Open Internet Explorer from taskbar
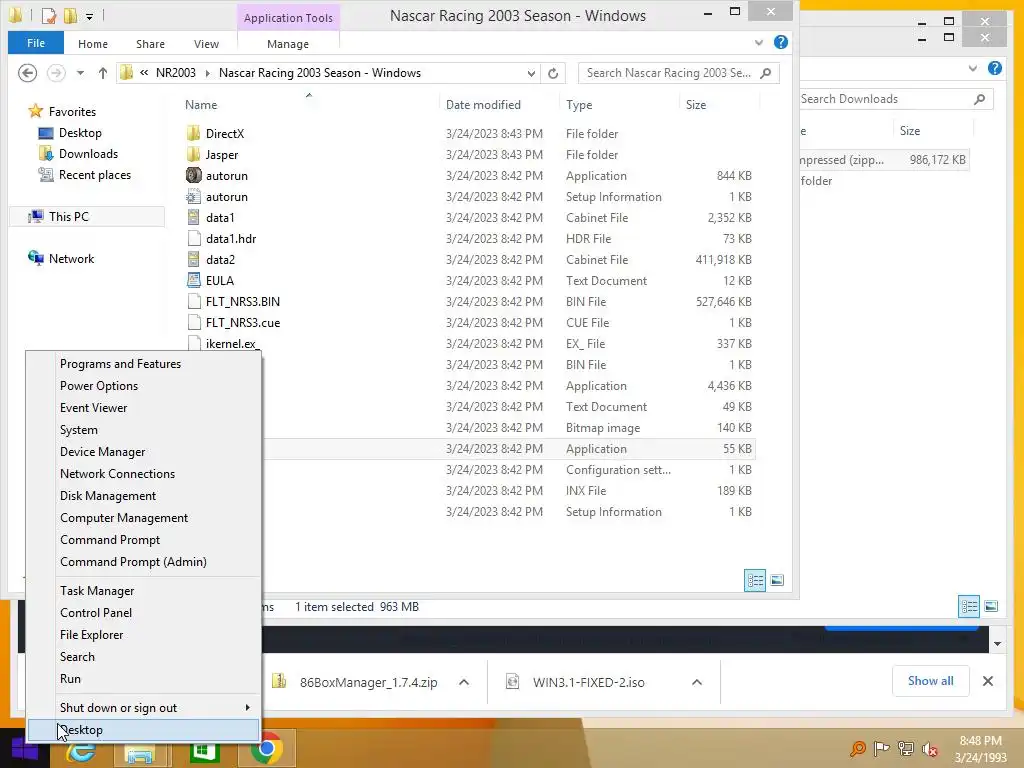This screenshot has height=768, width=1024. (x=81, y=750)
